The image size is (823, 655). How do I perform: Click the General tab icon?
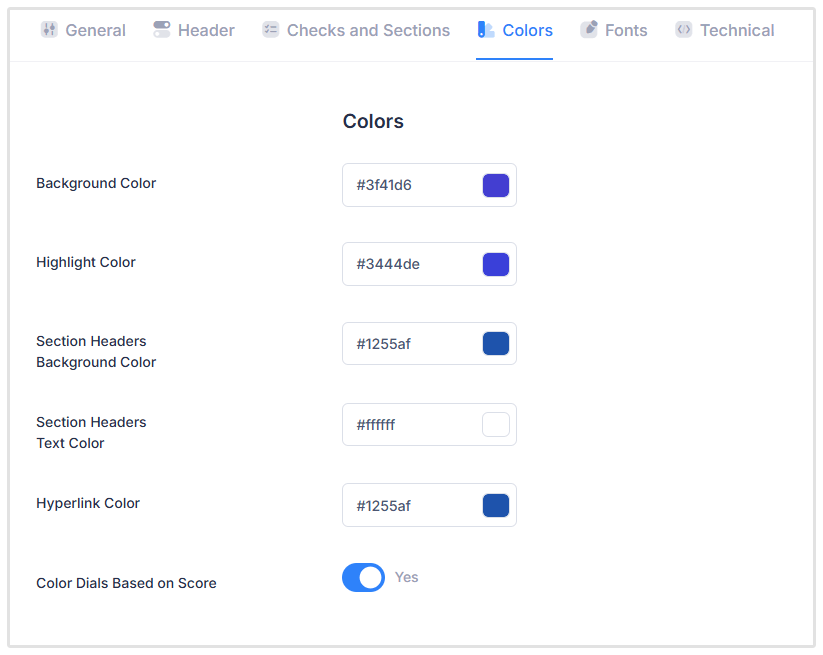tap(49, 30)
